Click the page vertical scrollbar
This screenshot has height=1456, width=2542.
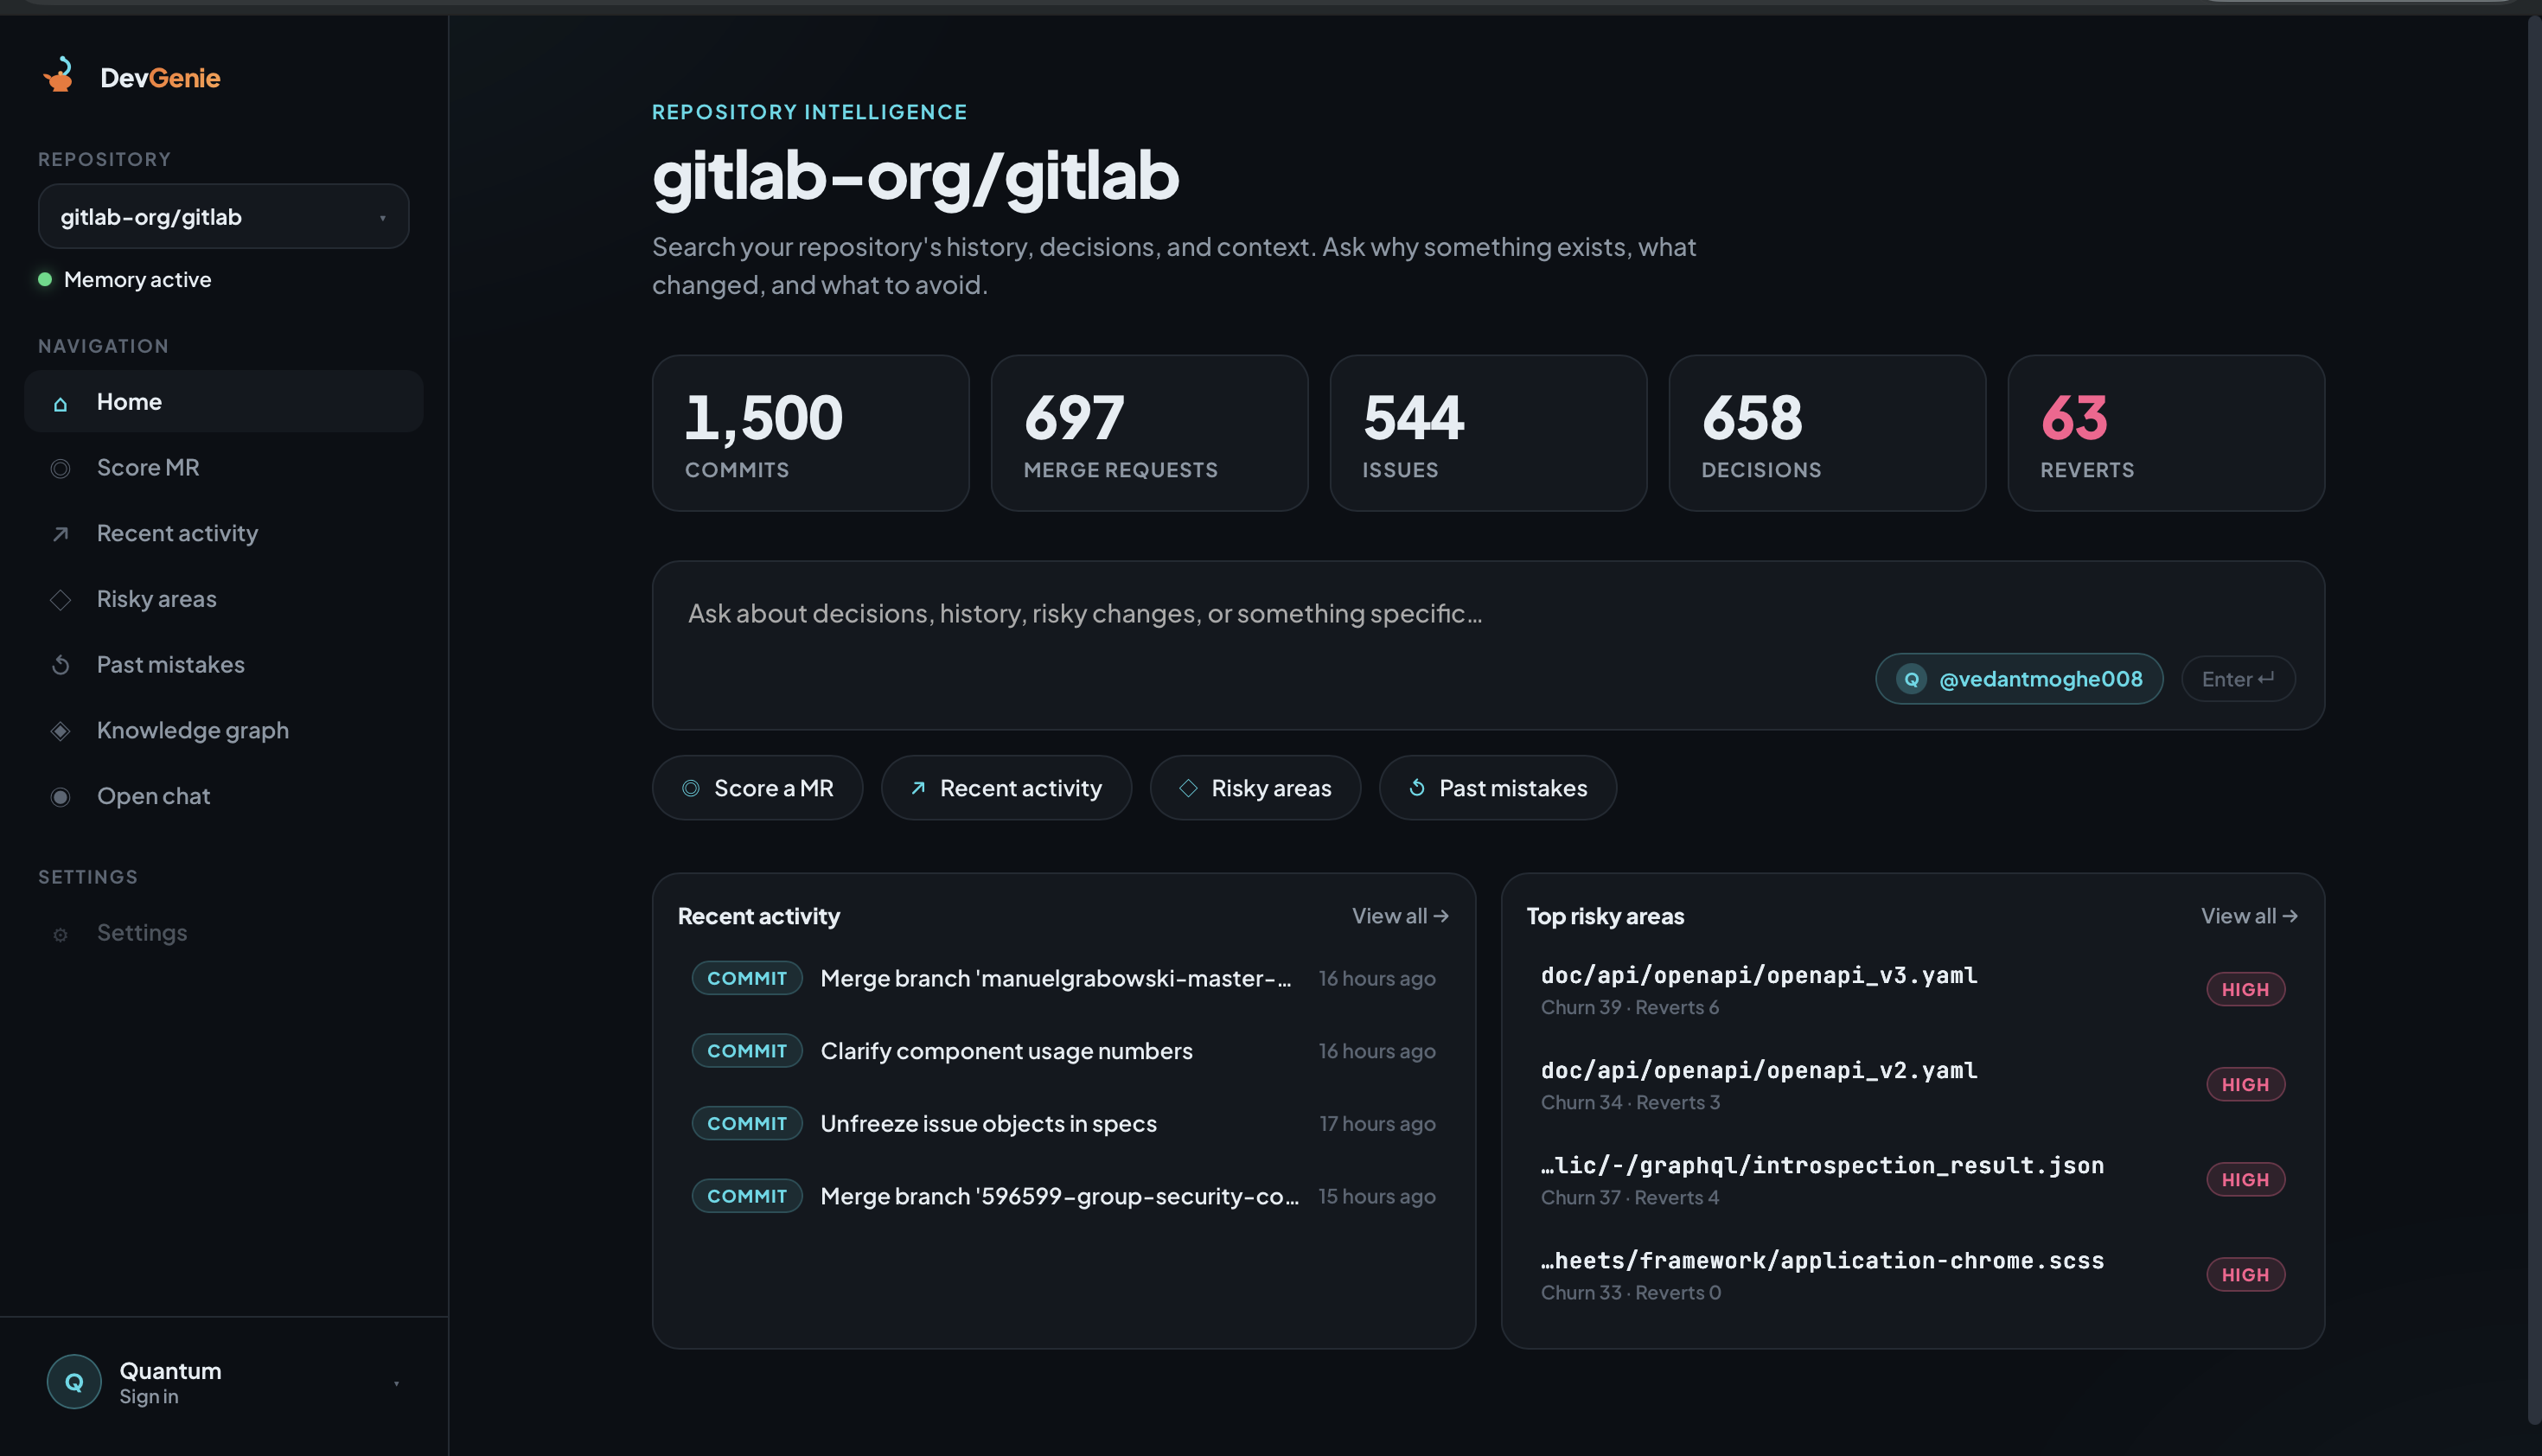tap(2534, 720)
